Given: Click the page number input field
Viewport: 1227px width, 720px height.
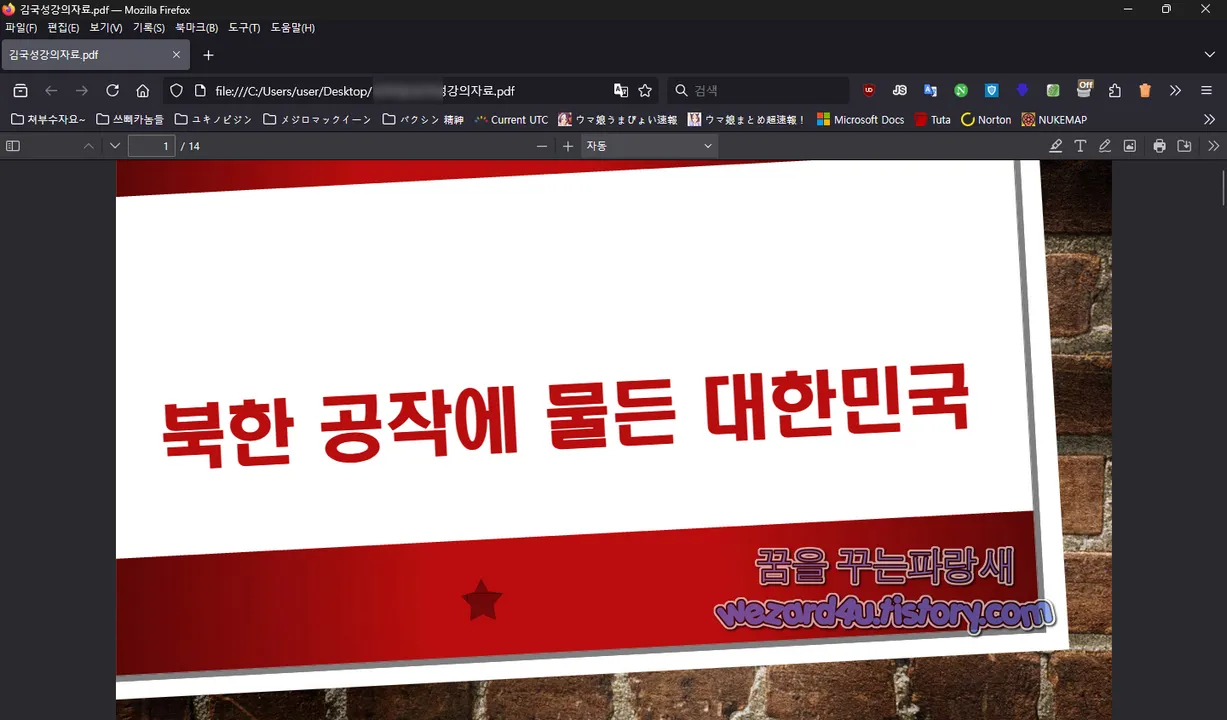Looking at the screenshot, I should coord(151,145).
